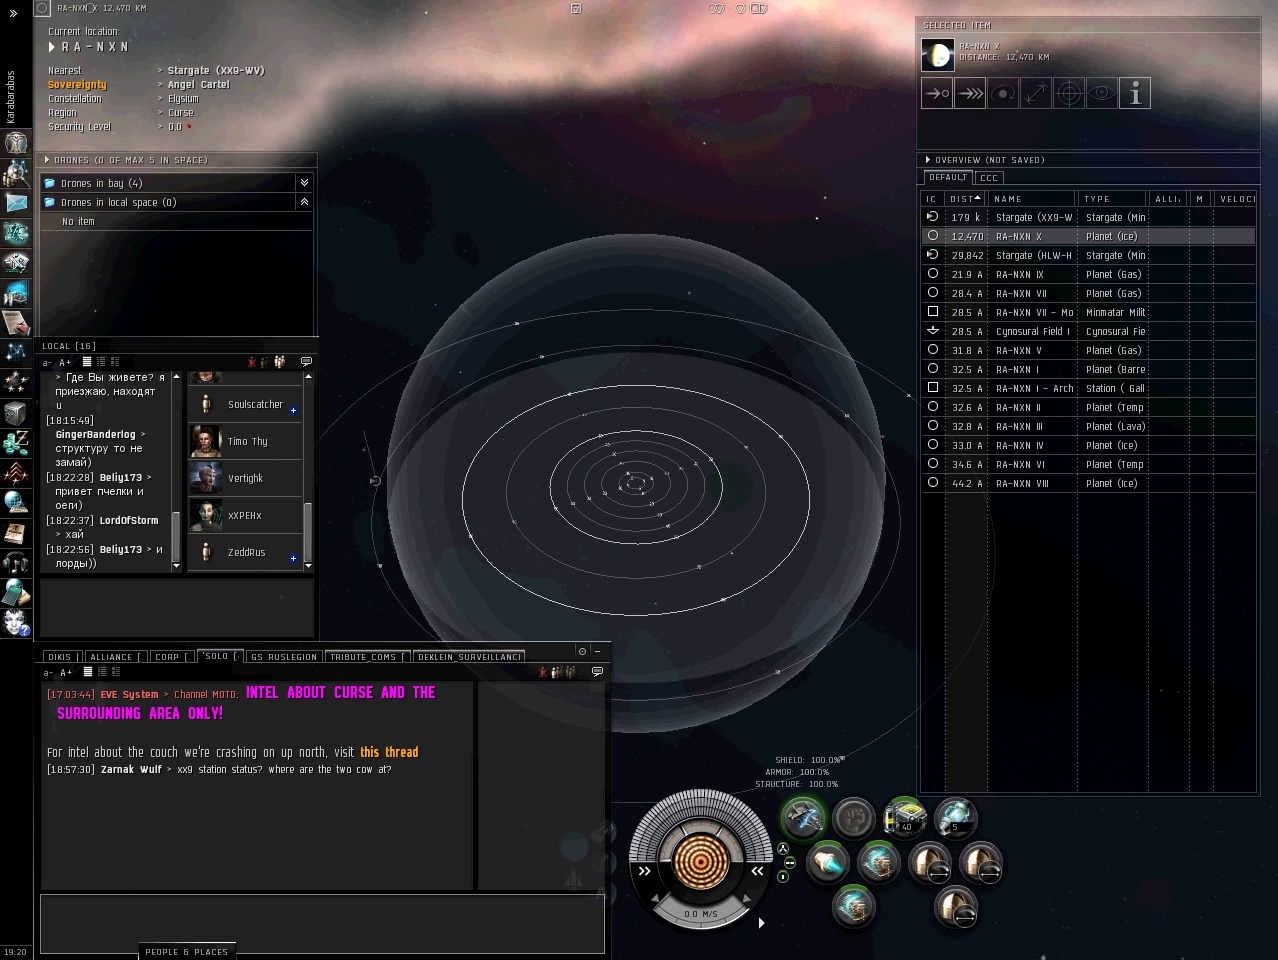This screenshot has height=960, width=1278.
Task: Switch to the ALLIANCE chat tab
Action: (x=114, y=657)
